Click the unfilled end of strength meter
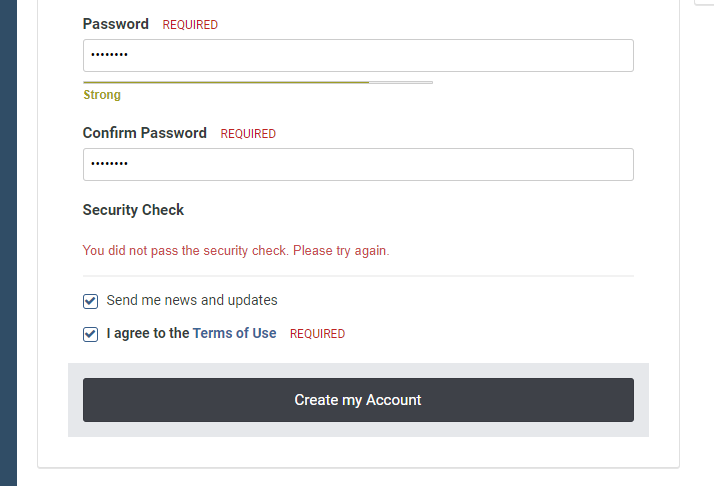This screenshot has width=714, height=486. click(x=401, y=82)
